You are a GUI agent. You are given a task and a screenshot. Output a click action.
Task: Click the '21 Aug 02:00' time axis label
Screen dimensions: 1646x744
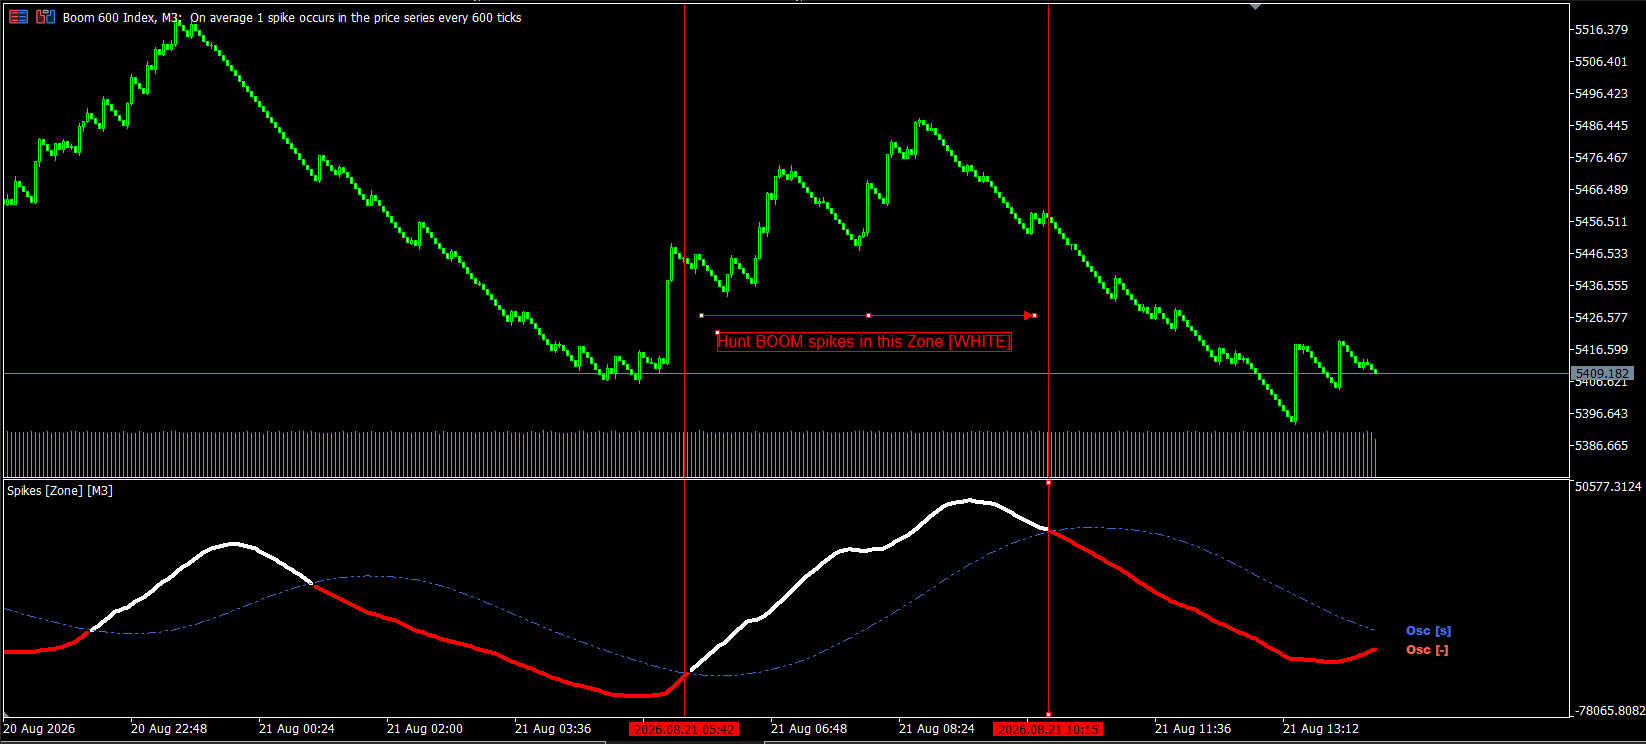click(x=425, y=729)
